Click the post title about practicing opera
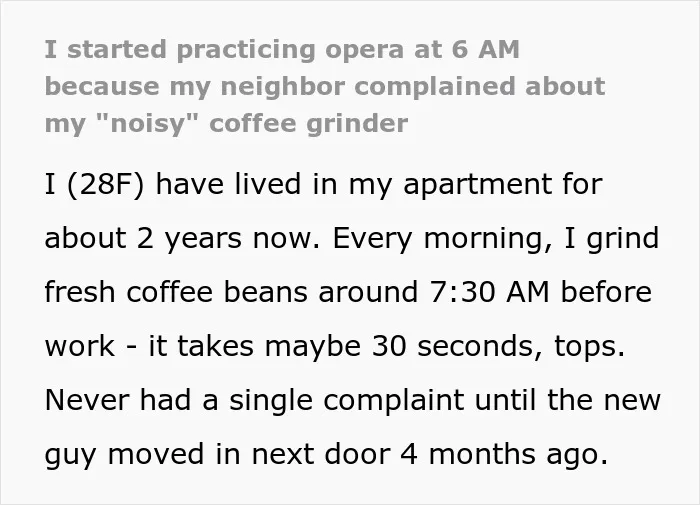Screen dimensions: 700x505 coord(325,87)
